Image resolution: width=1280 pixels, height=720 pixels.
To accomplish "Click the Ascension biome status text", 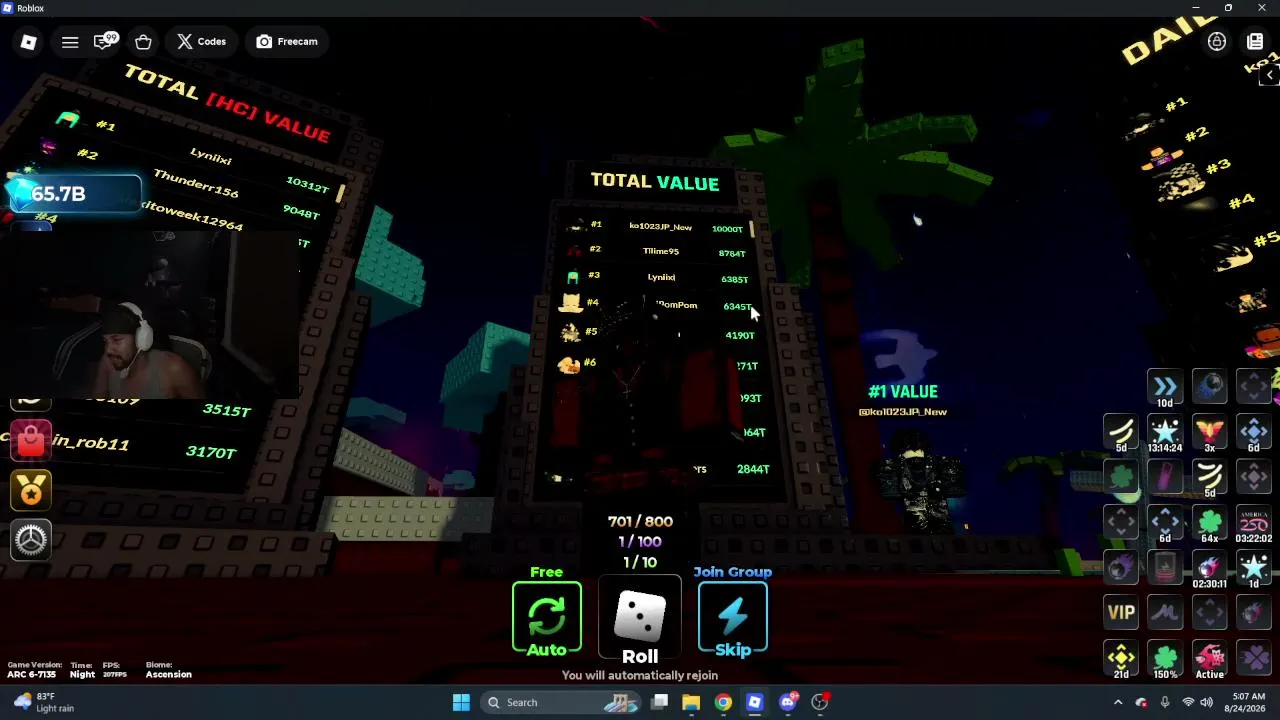I will 168,674.
